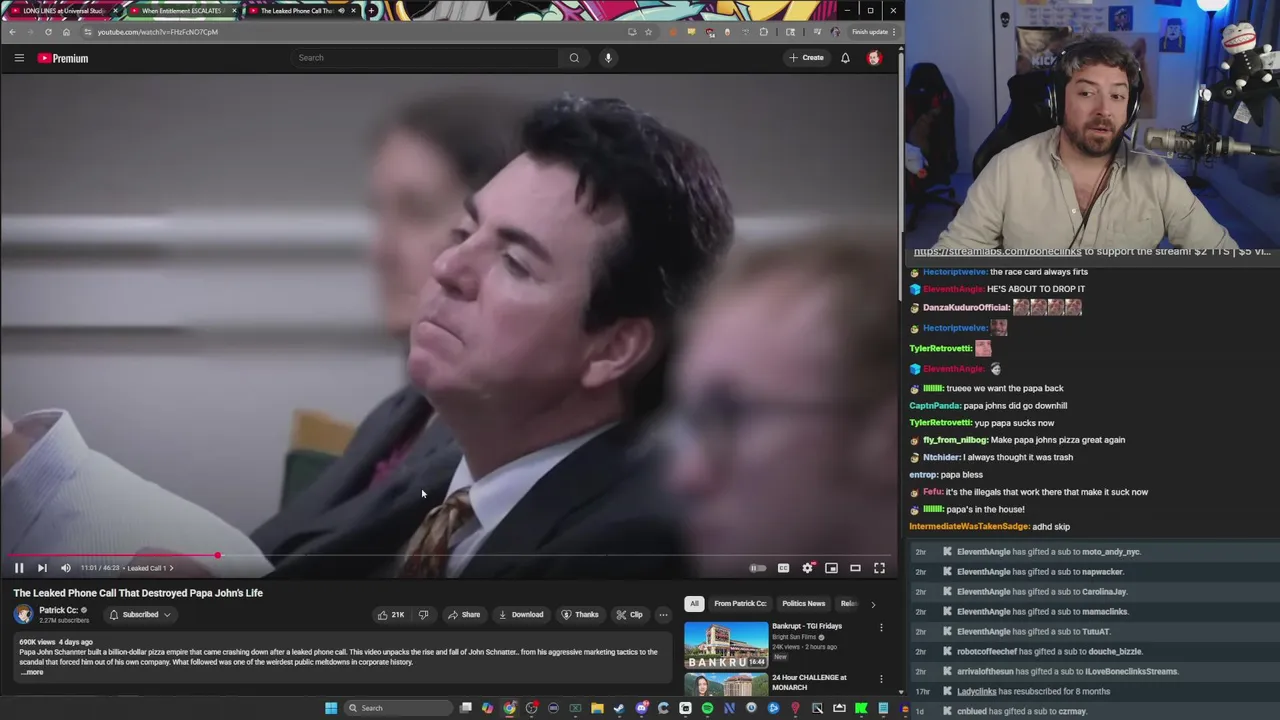The height and width of the screenshot is (720, 1280).
Task: Select the Politics News chip
Action: coord(803,604)
